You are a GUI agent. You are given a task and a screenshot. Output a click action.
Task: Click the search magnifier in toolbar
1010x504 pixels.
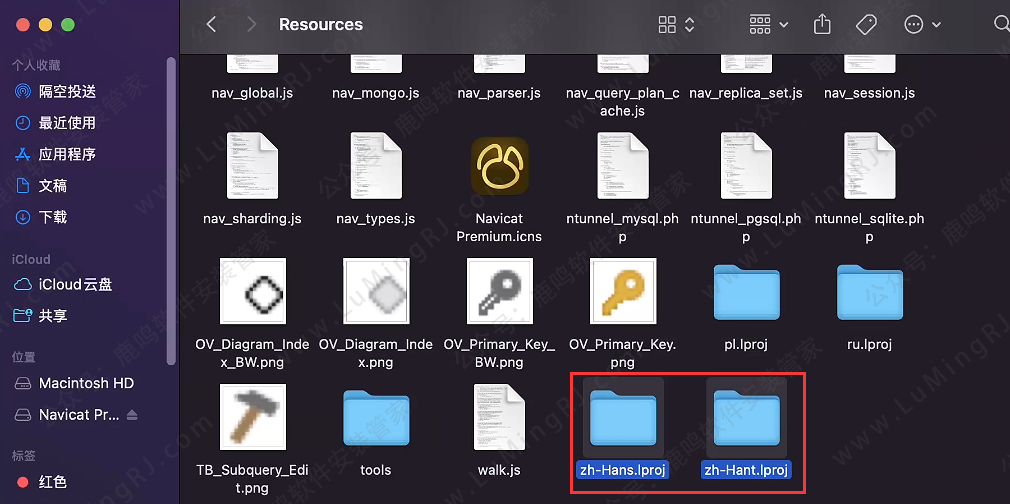click(1000, 24)
